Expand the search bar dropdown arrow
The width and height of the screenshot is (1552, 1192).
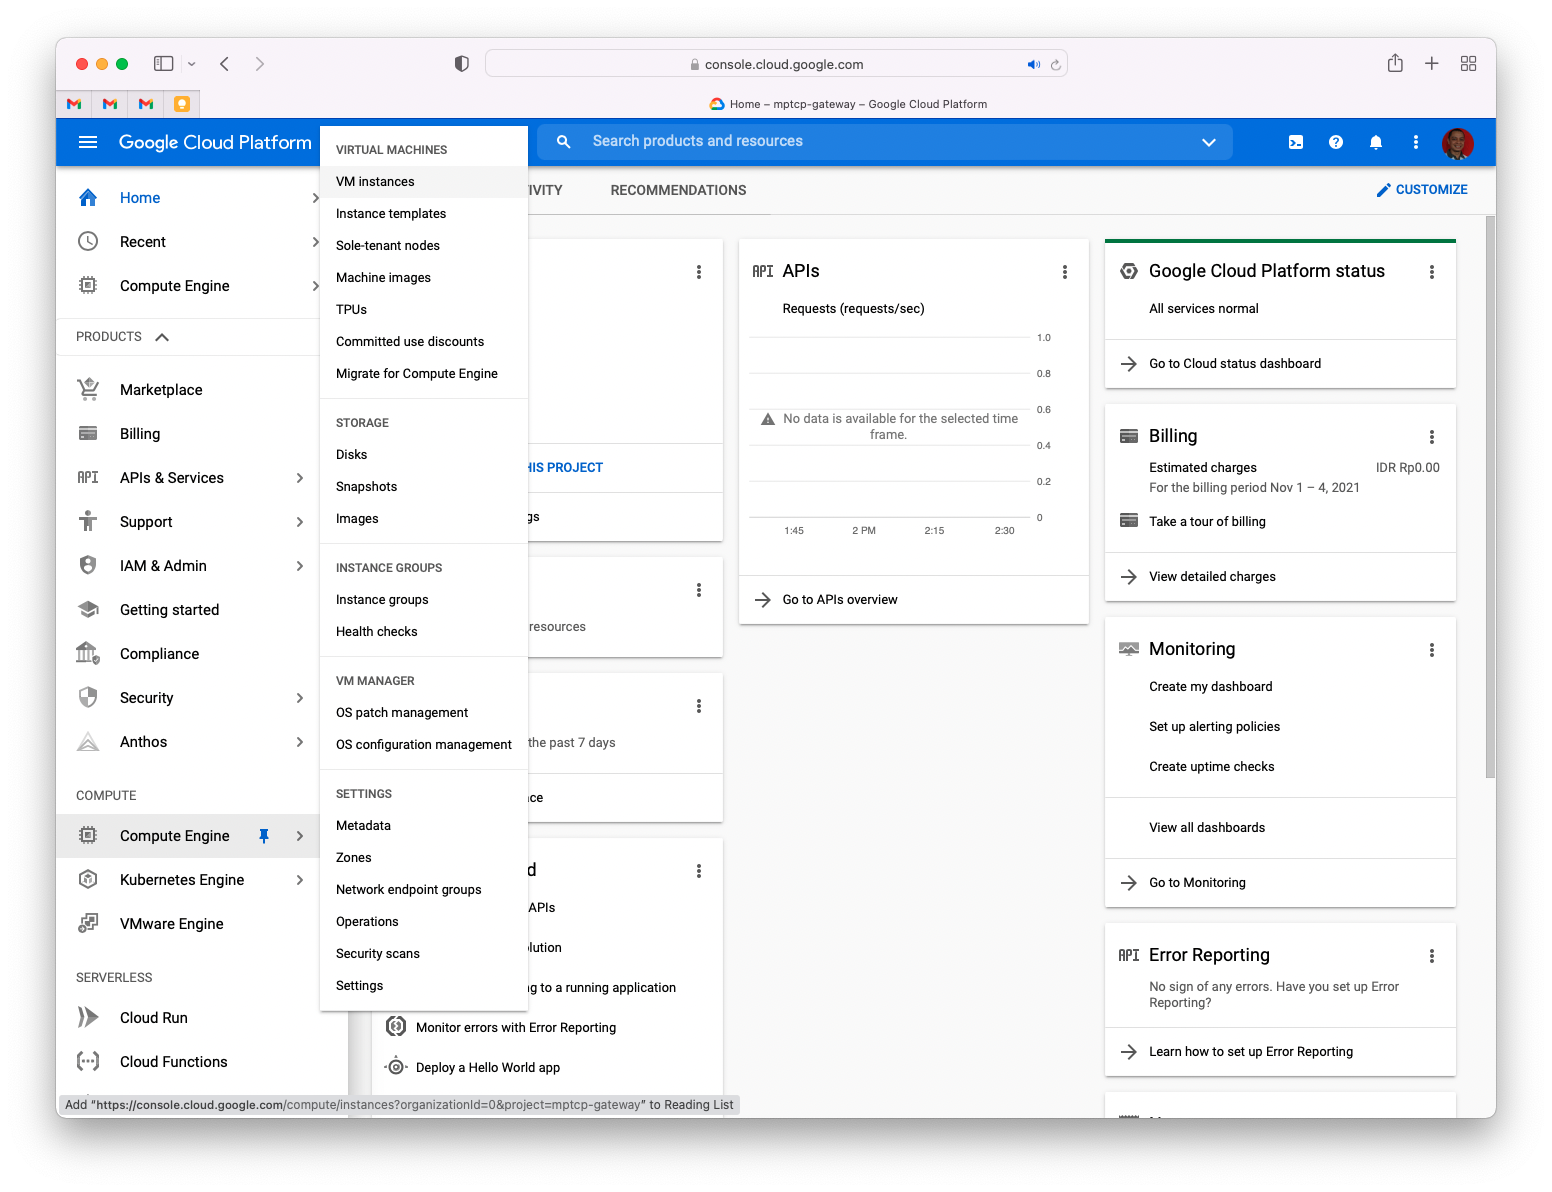coord(1209,142)
